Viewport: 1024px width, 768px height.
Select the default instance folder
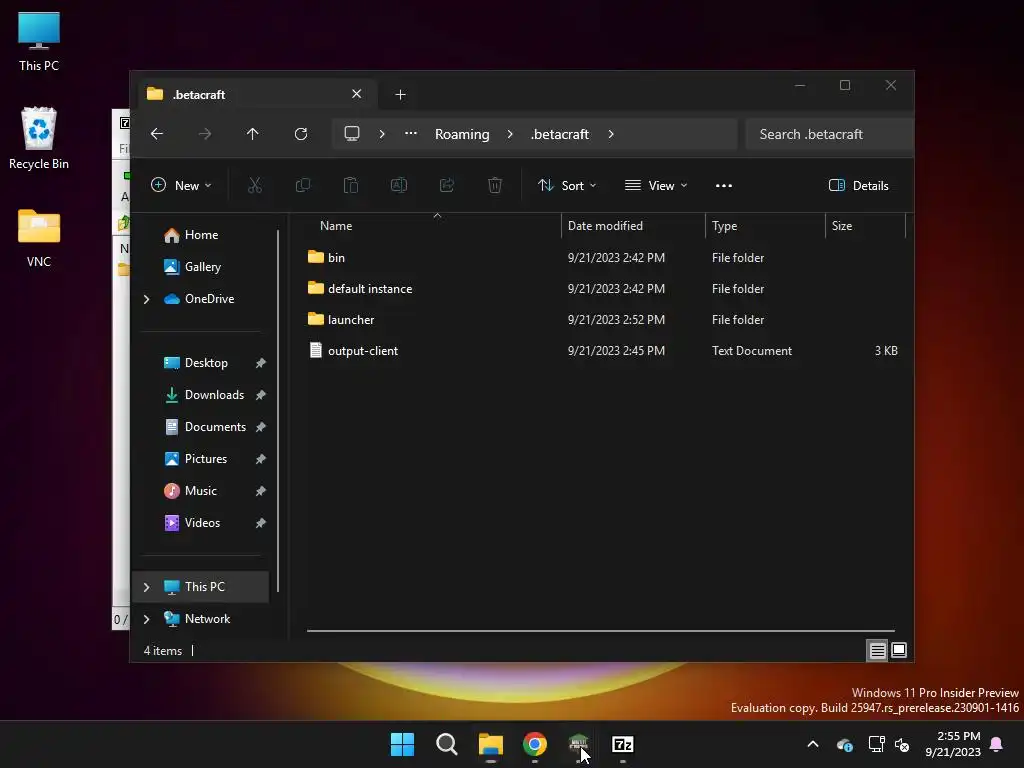coord(370,289)
